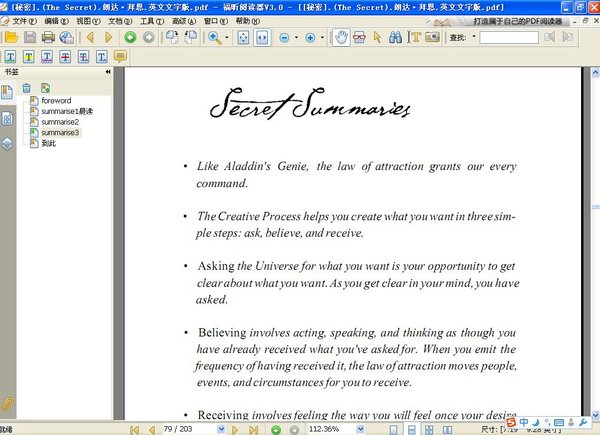The height and width of the screenshot is (435, 600).
Task: Open the 视图 menu
Action: point(88,21)
